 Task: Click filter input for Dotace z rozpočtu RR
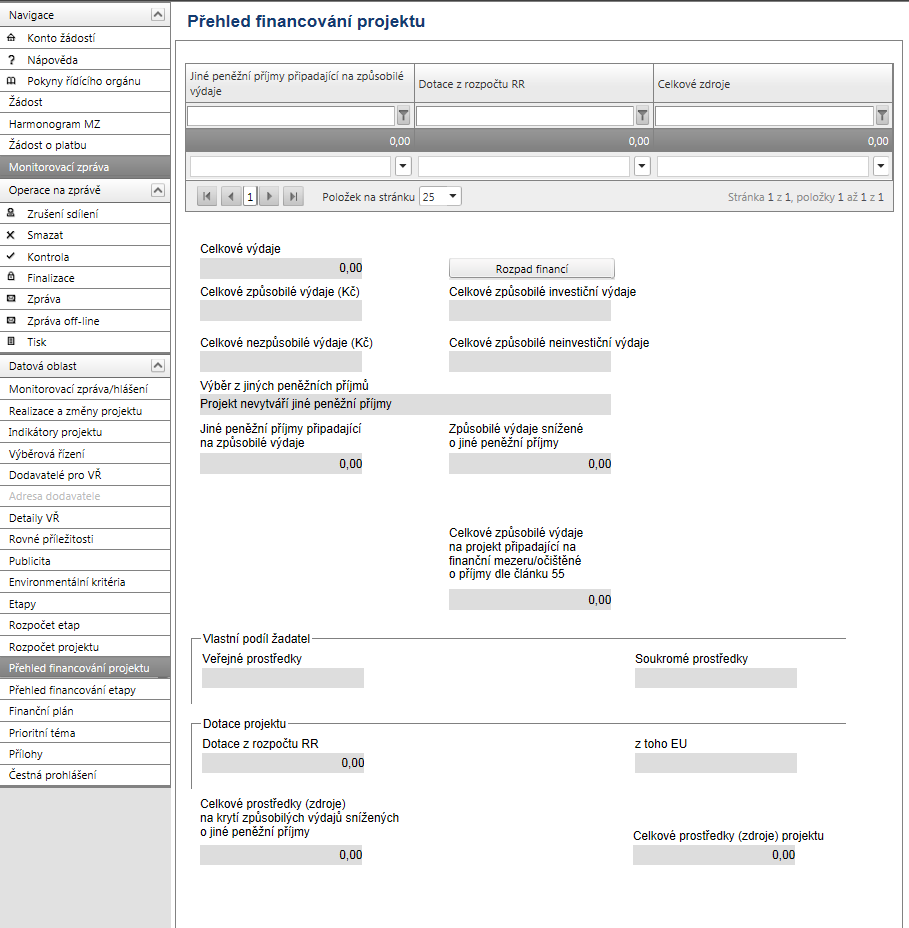(525, 115)
